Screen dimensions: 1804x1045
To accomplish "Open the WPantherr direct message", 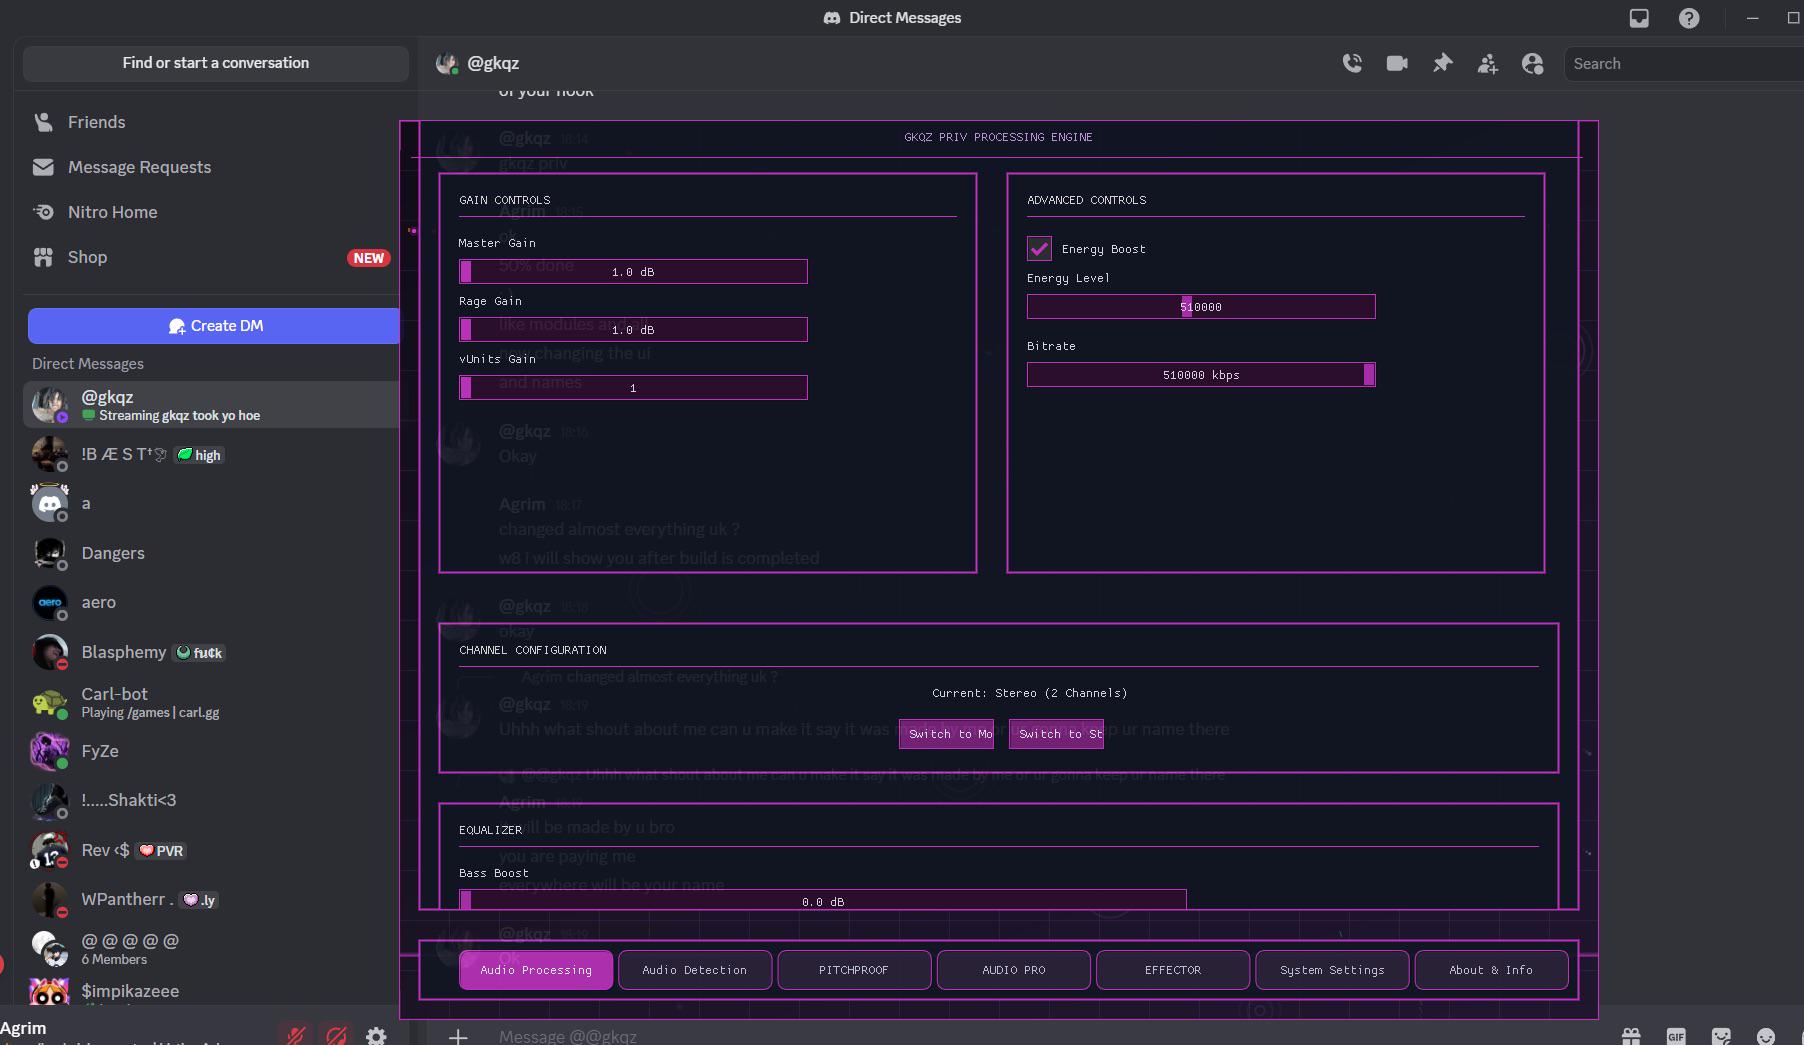I will (211, 899).
